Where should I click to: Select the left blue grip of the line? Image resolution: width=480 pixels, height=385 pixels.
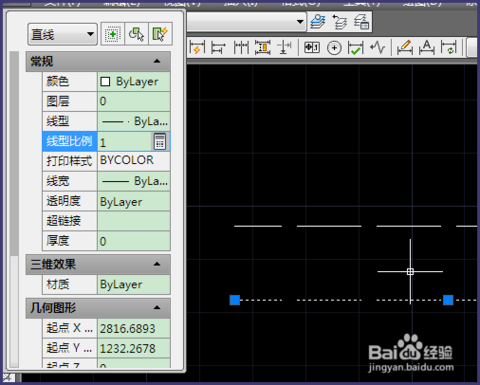tap(235, 300)
